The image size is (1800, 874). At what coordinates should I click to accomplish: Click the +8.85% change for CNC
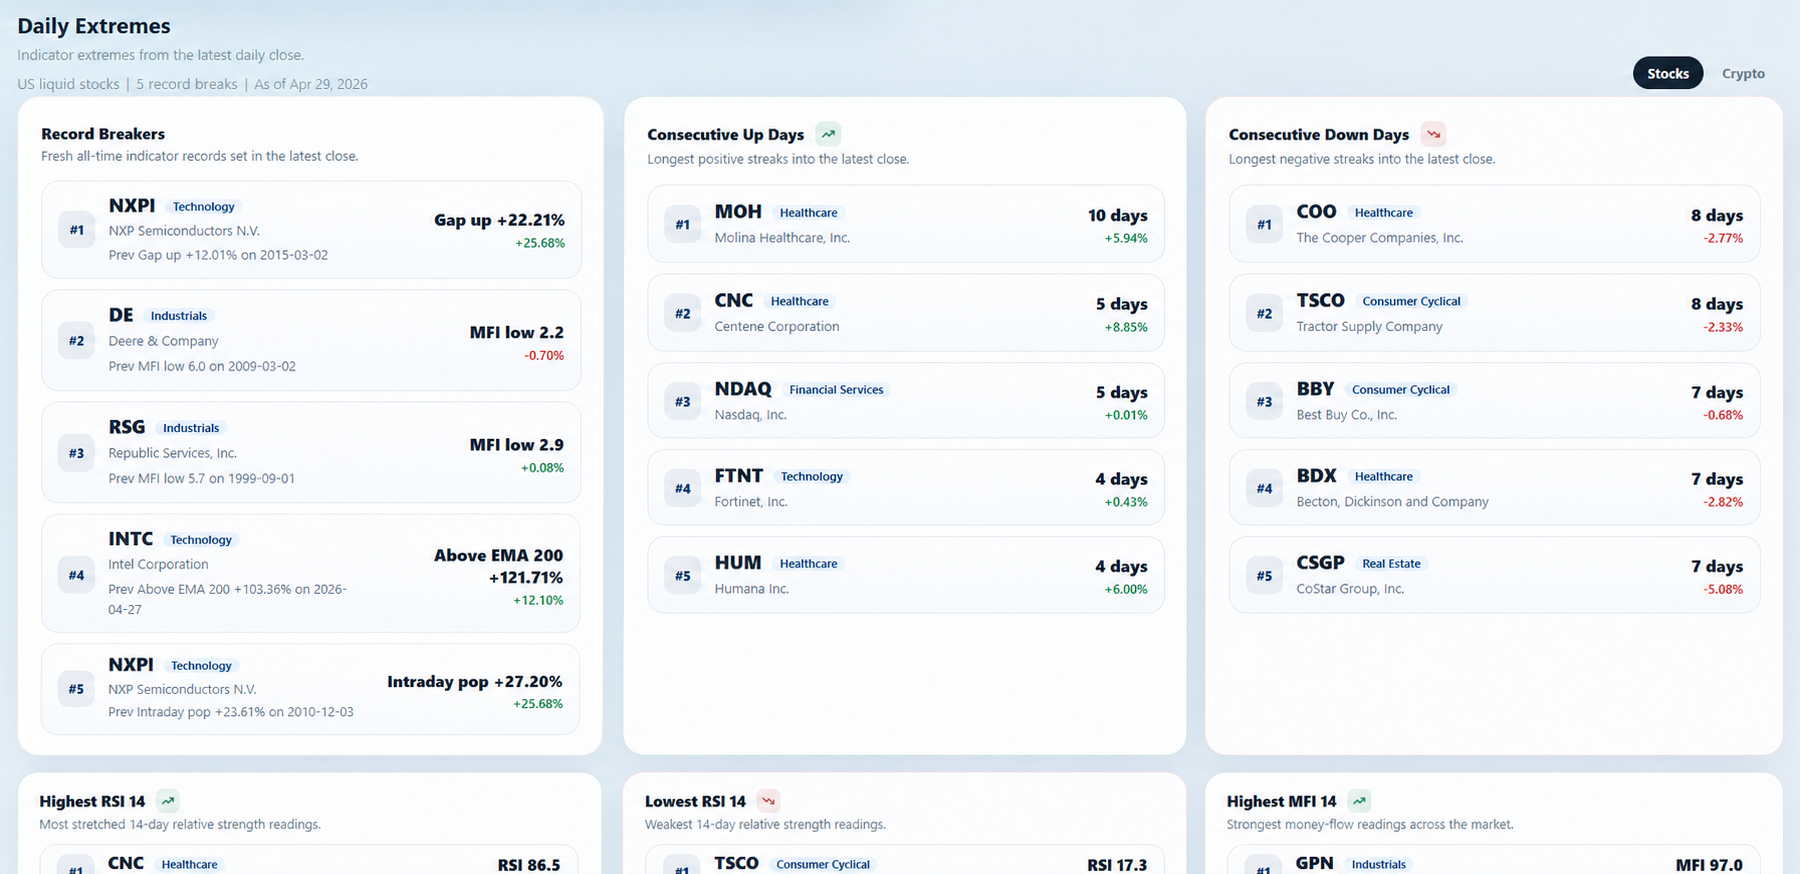tap(1126, 327)
